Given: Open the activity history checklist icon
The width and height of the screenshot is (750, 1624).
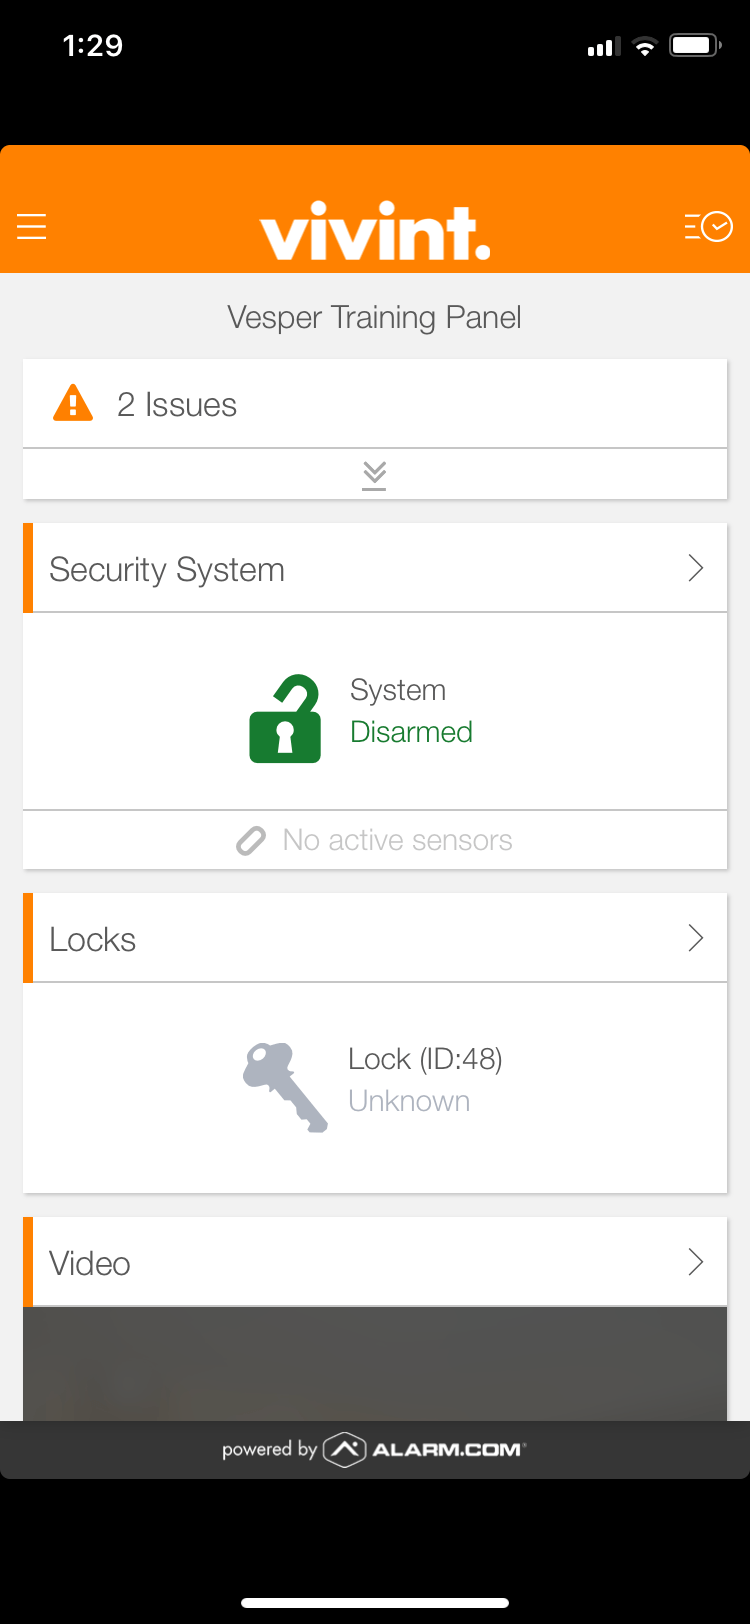Looking at the screenshot, I should coord(708,227).
